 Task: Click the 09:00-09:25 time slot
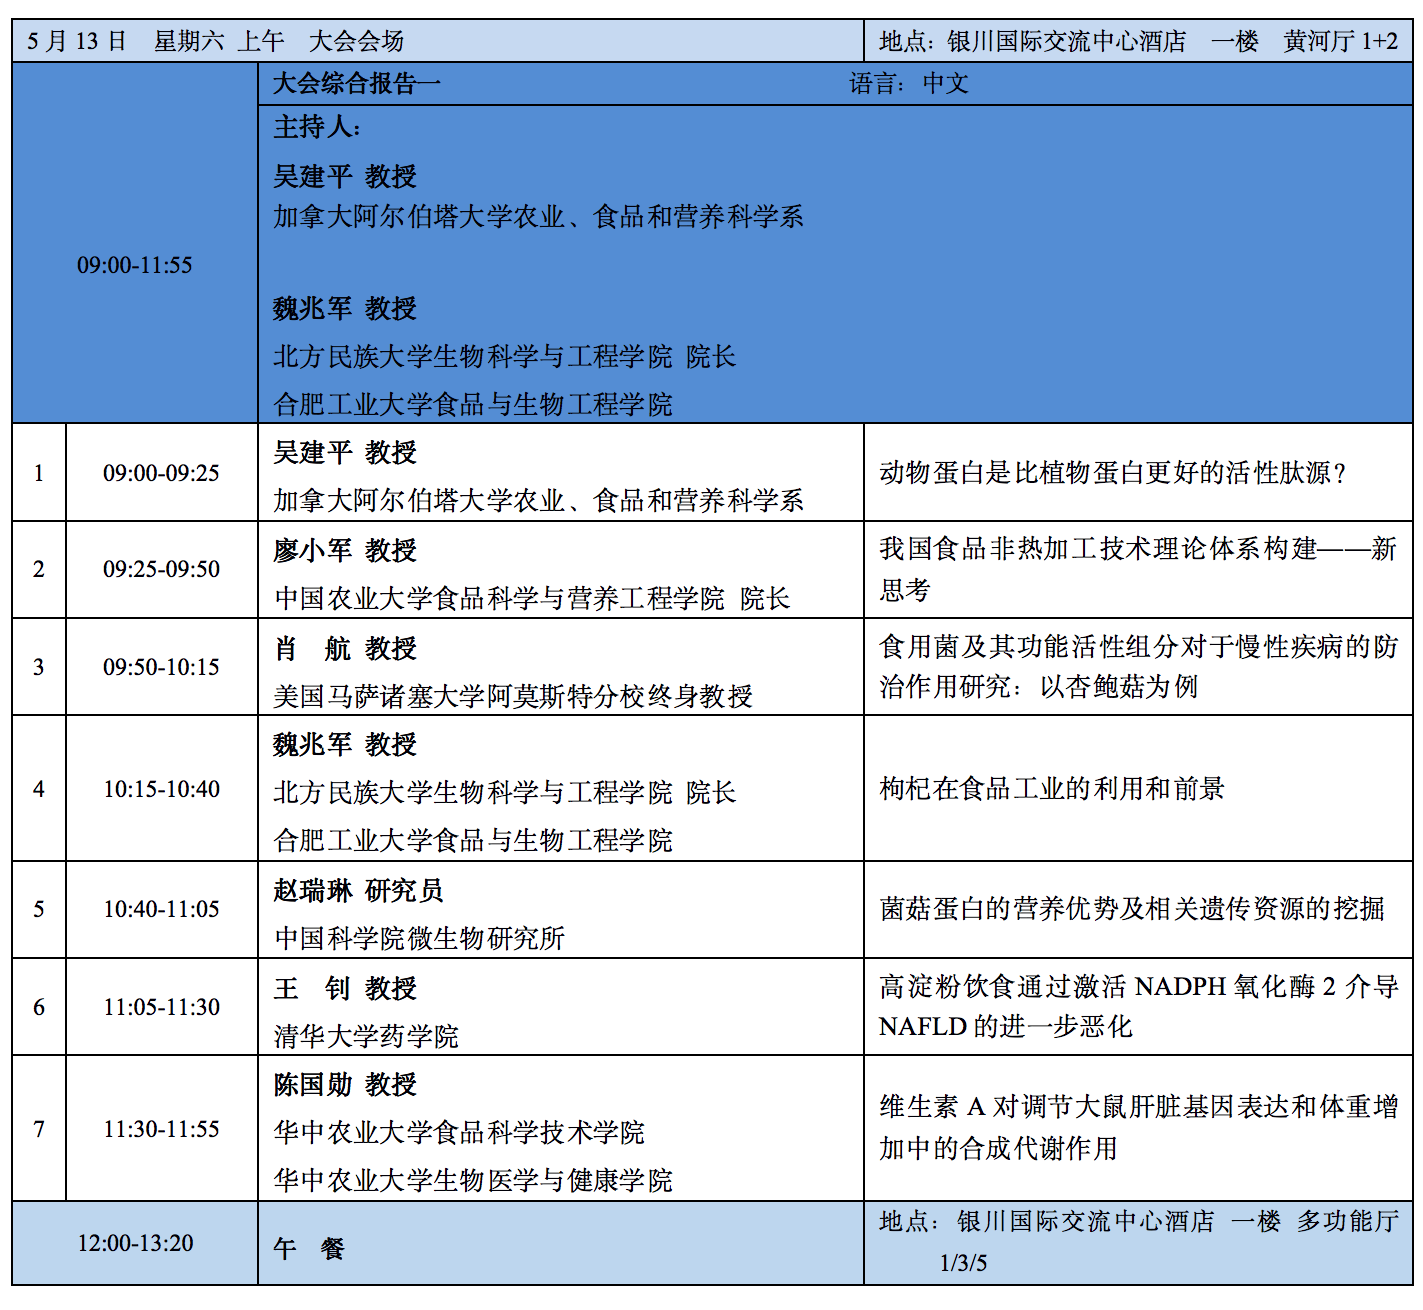click(161, 473)
